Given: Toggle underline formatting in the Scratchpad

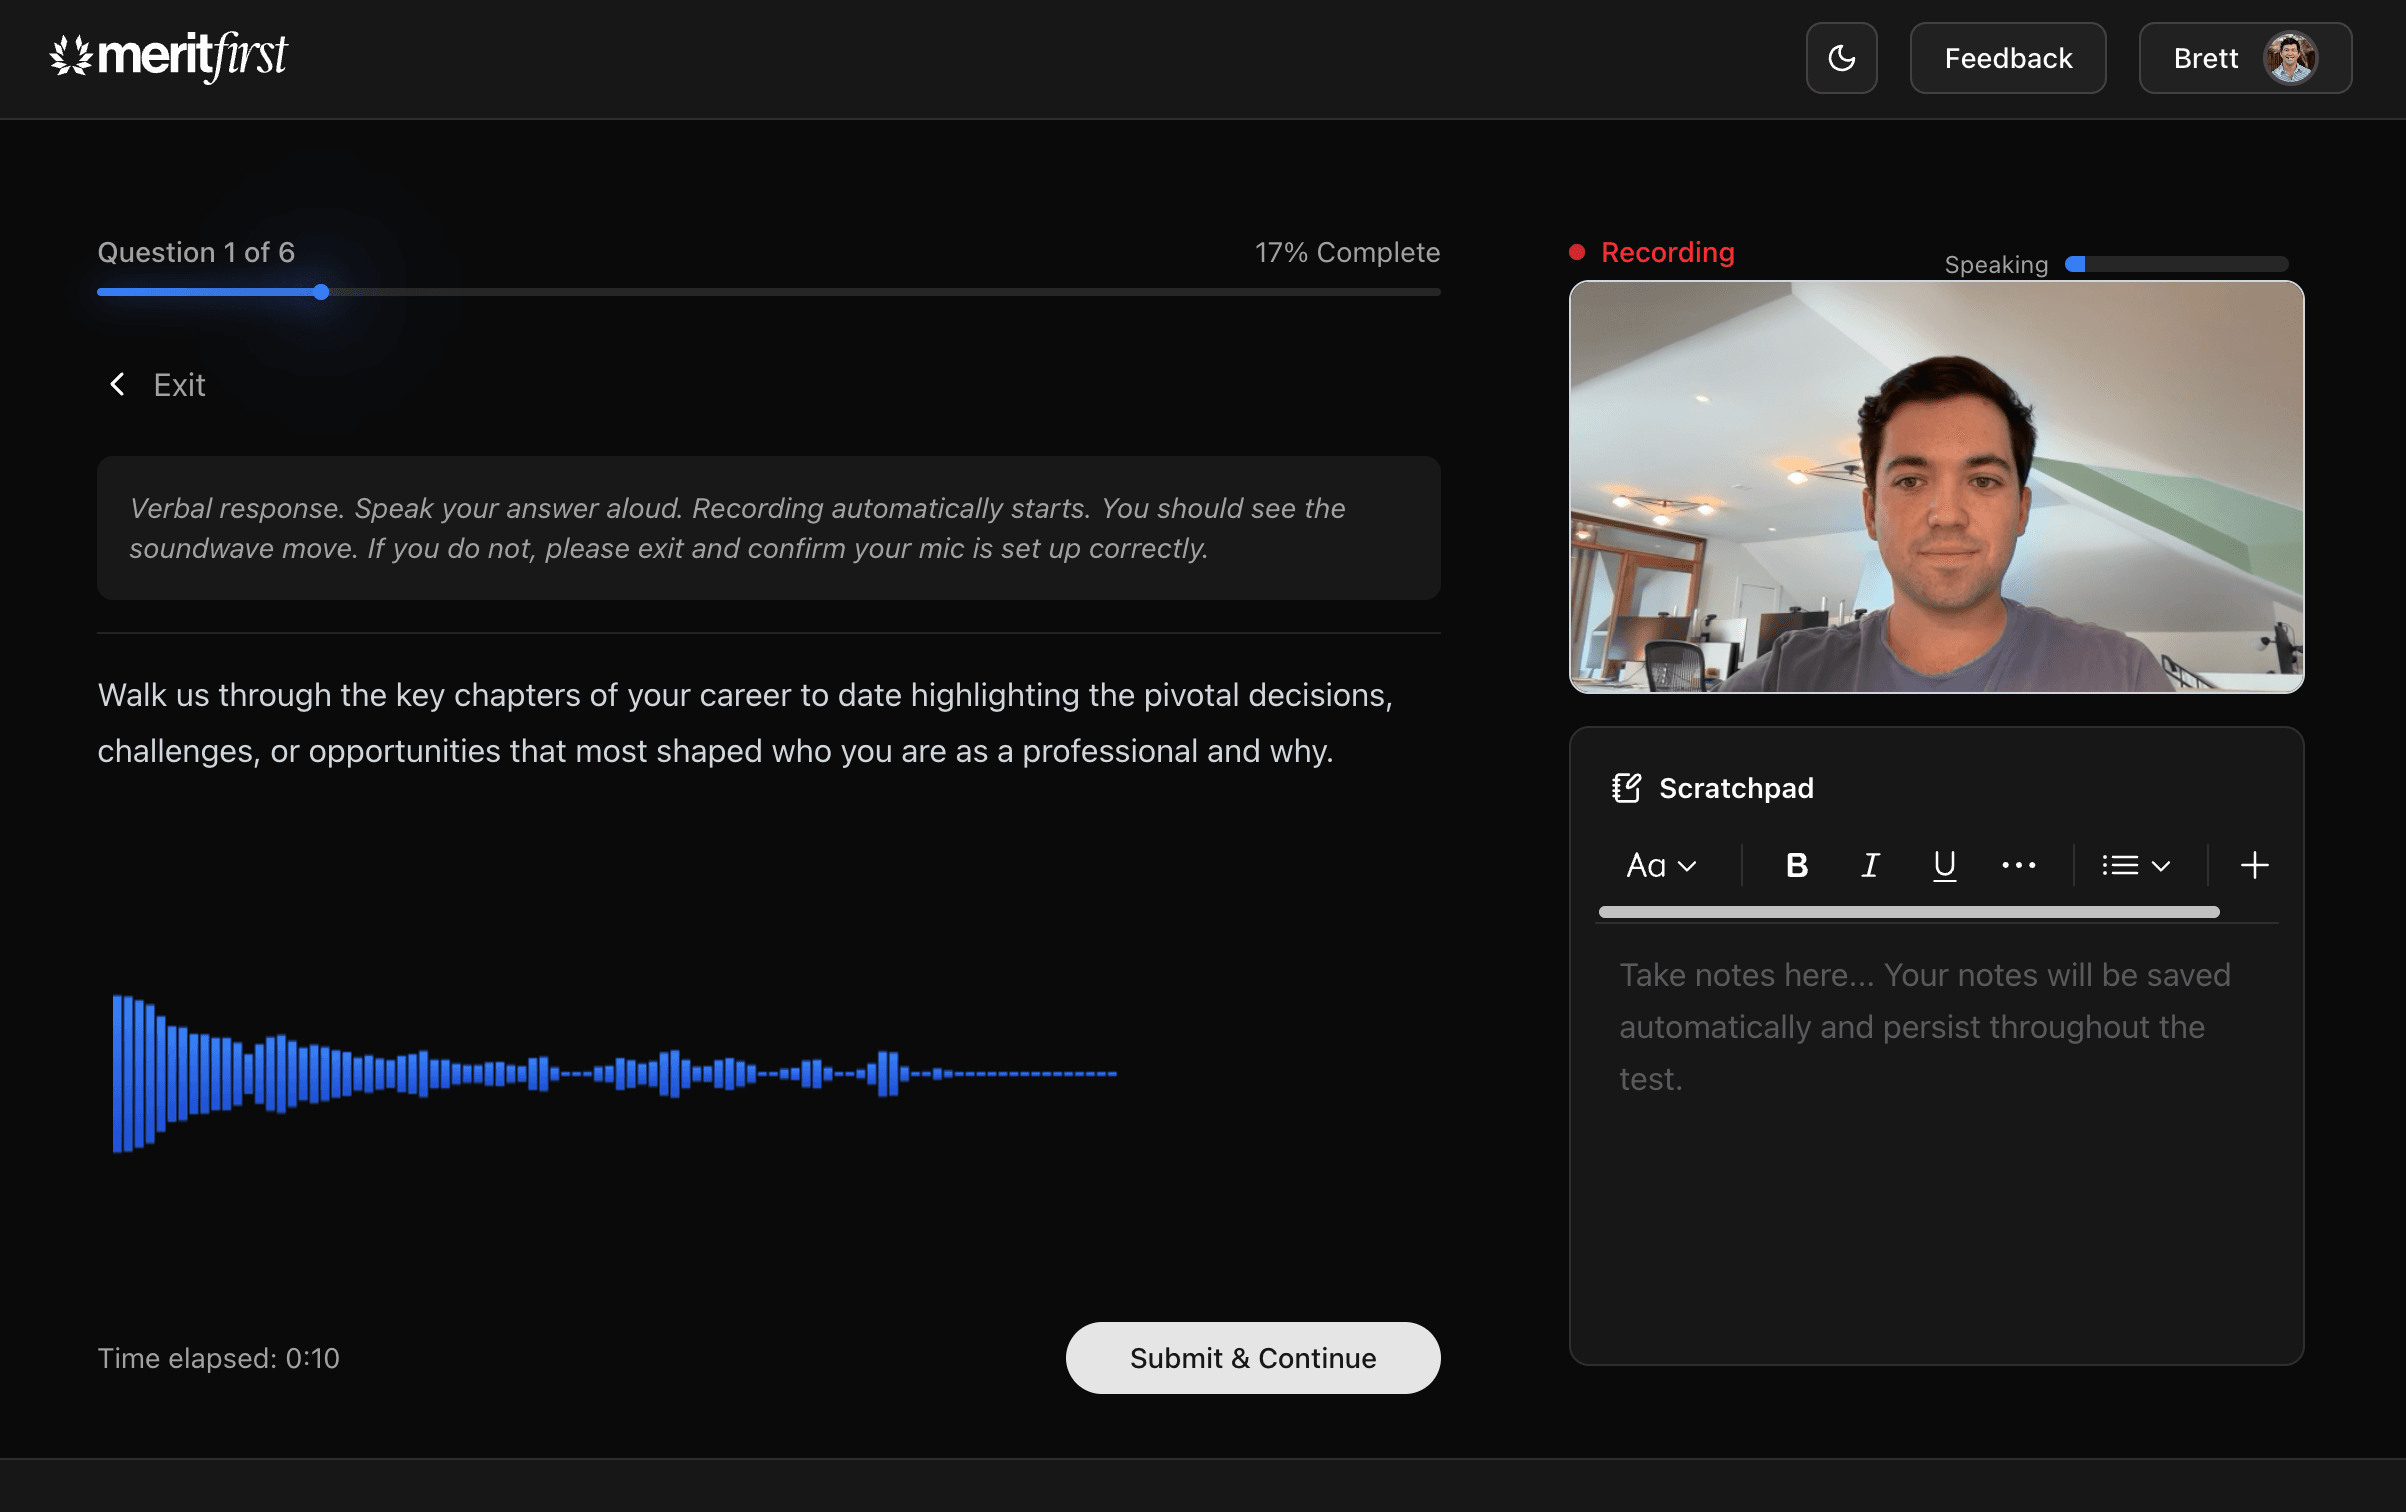Looking at the screenshot, I should pos(1943,865).
